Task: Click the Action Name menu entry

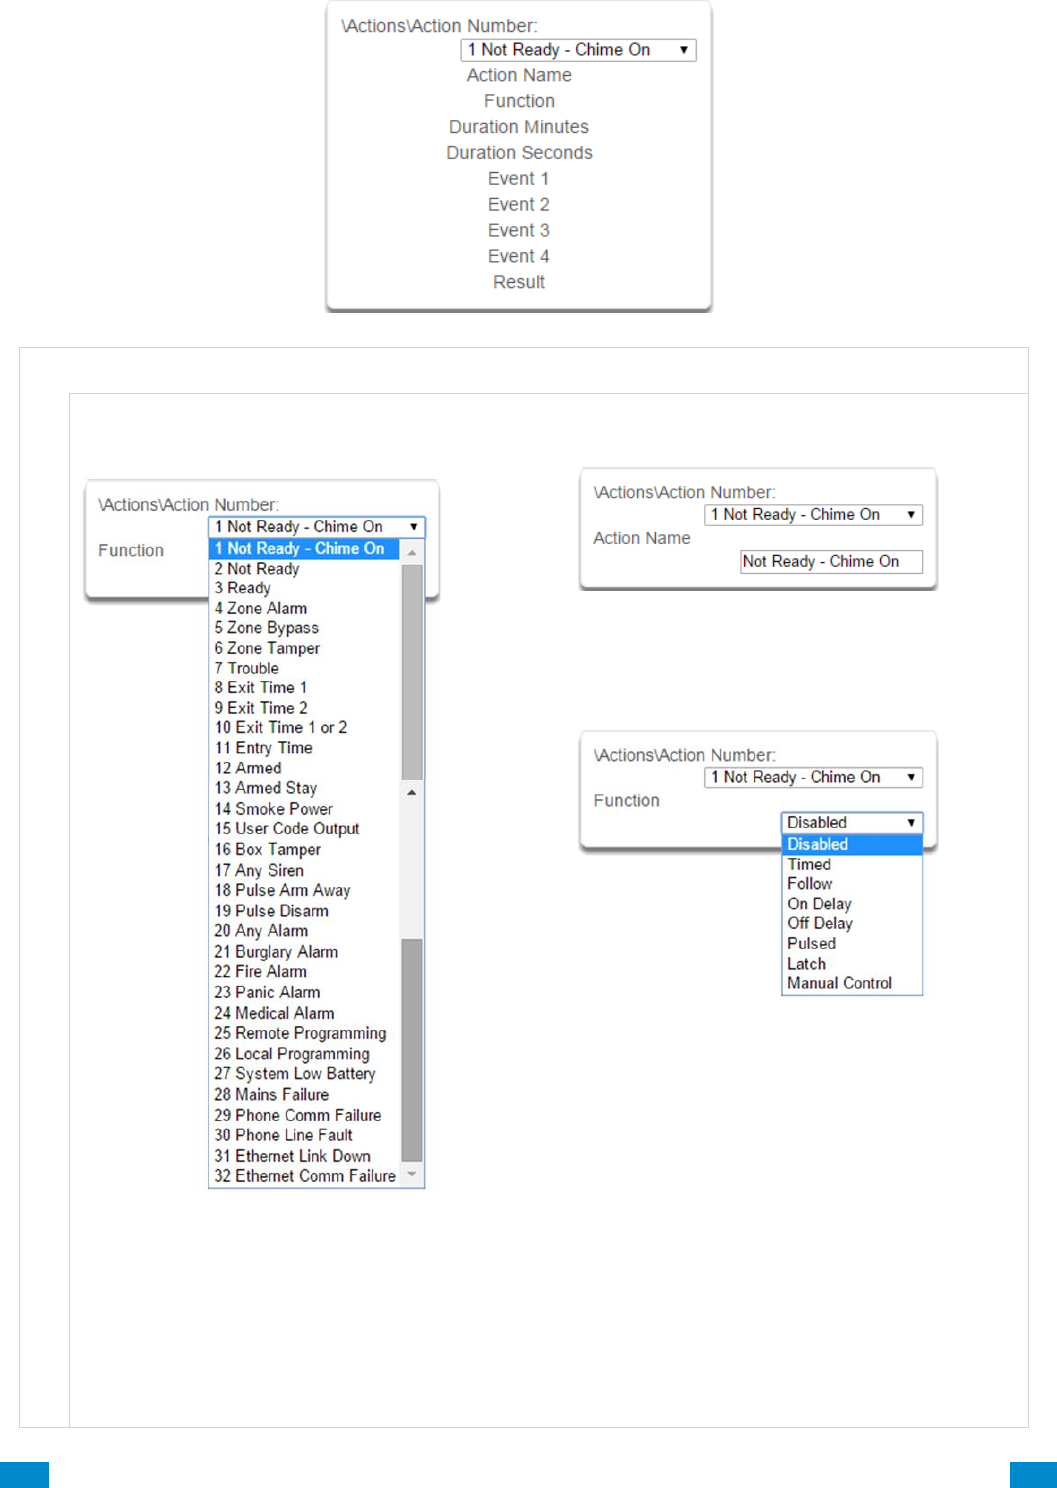Action: click(x=519, y=75)
